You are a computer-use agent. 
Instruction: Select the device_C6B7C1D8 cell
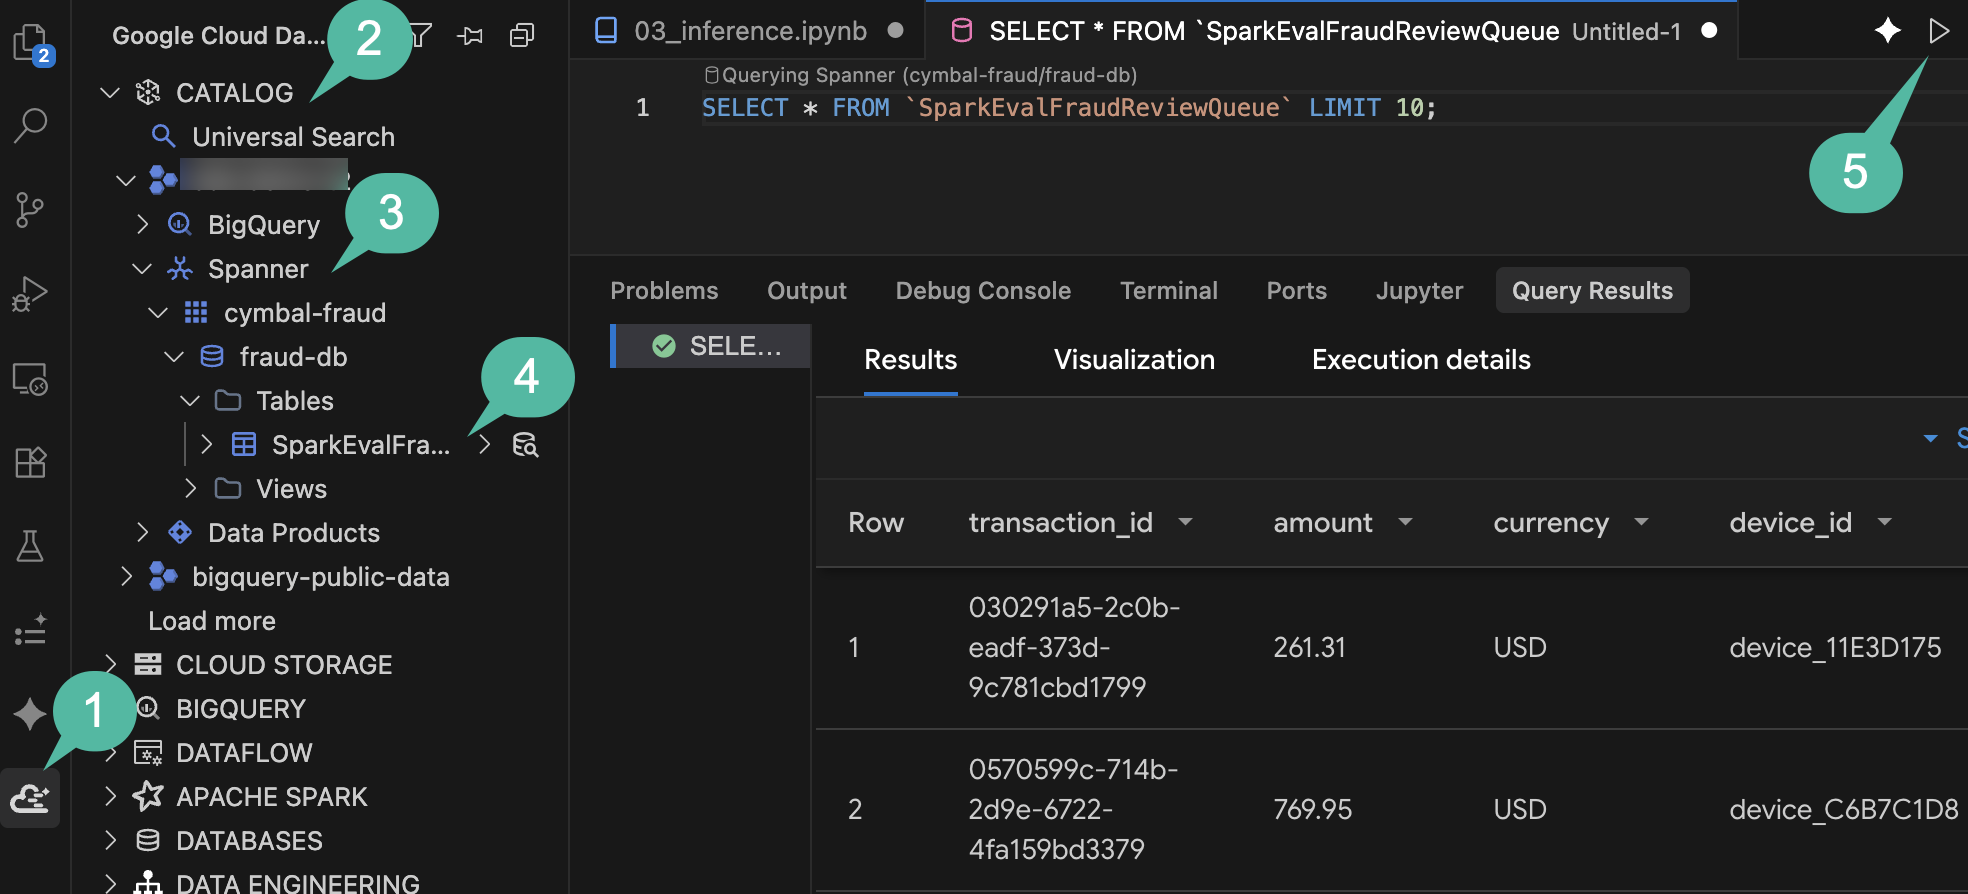1844,810
